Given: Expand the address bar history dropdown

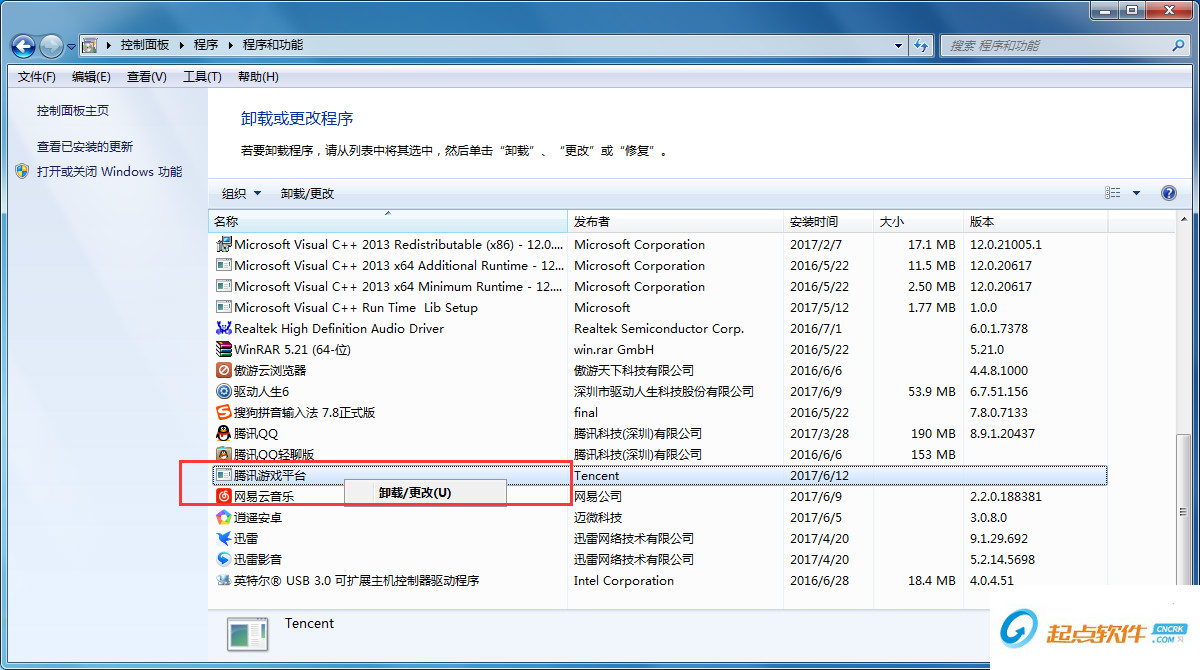Looking at the screenshot, I should pyautogui.click(x=898, y=46).
